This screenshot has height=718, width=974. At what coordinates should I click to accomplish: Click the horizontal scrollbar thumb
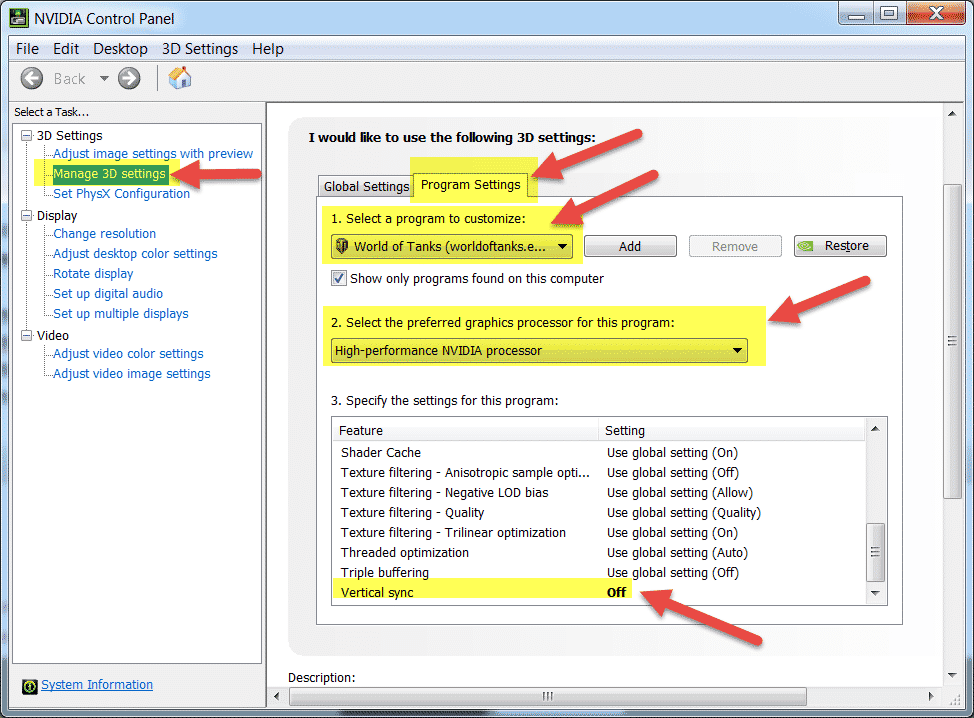pyautogui.click(x=547, y=696)
